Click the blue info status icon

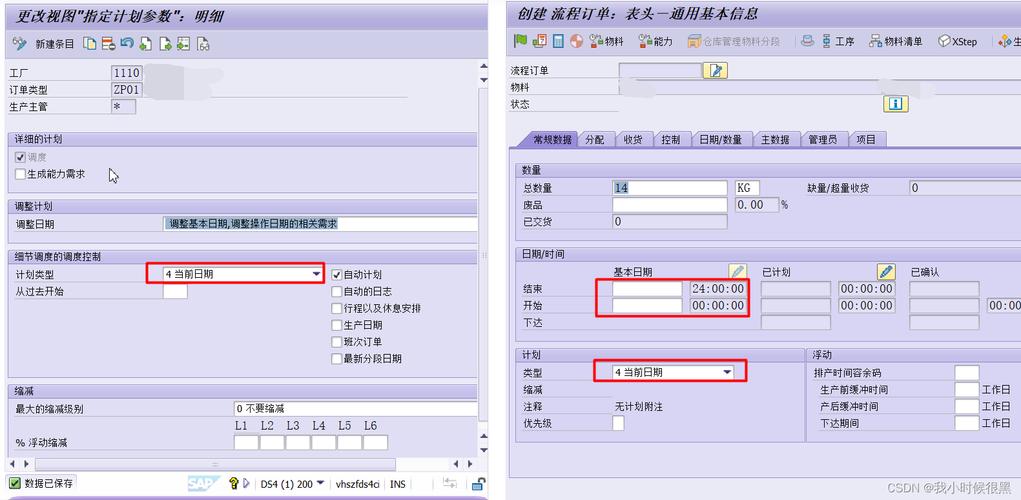(895, 104)
